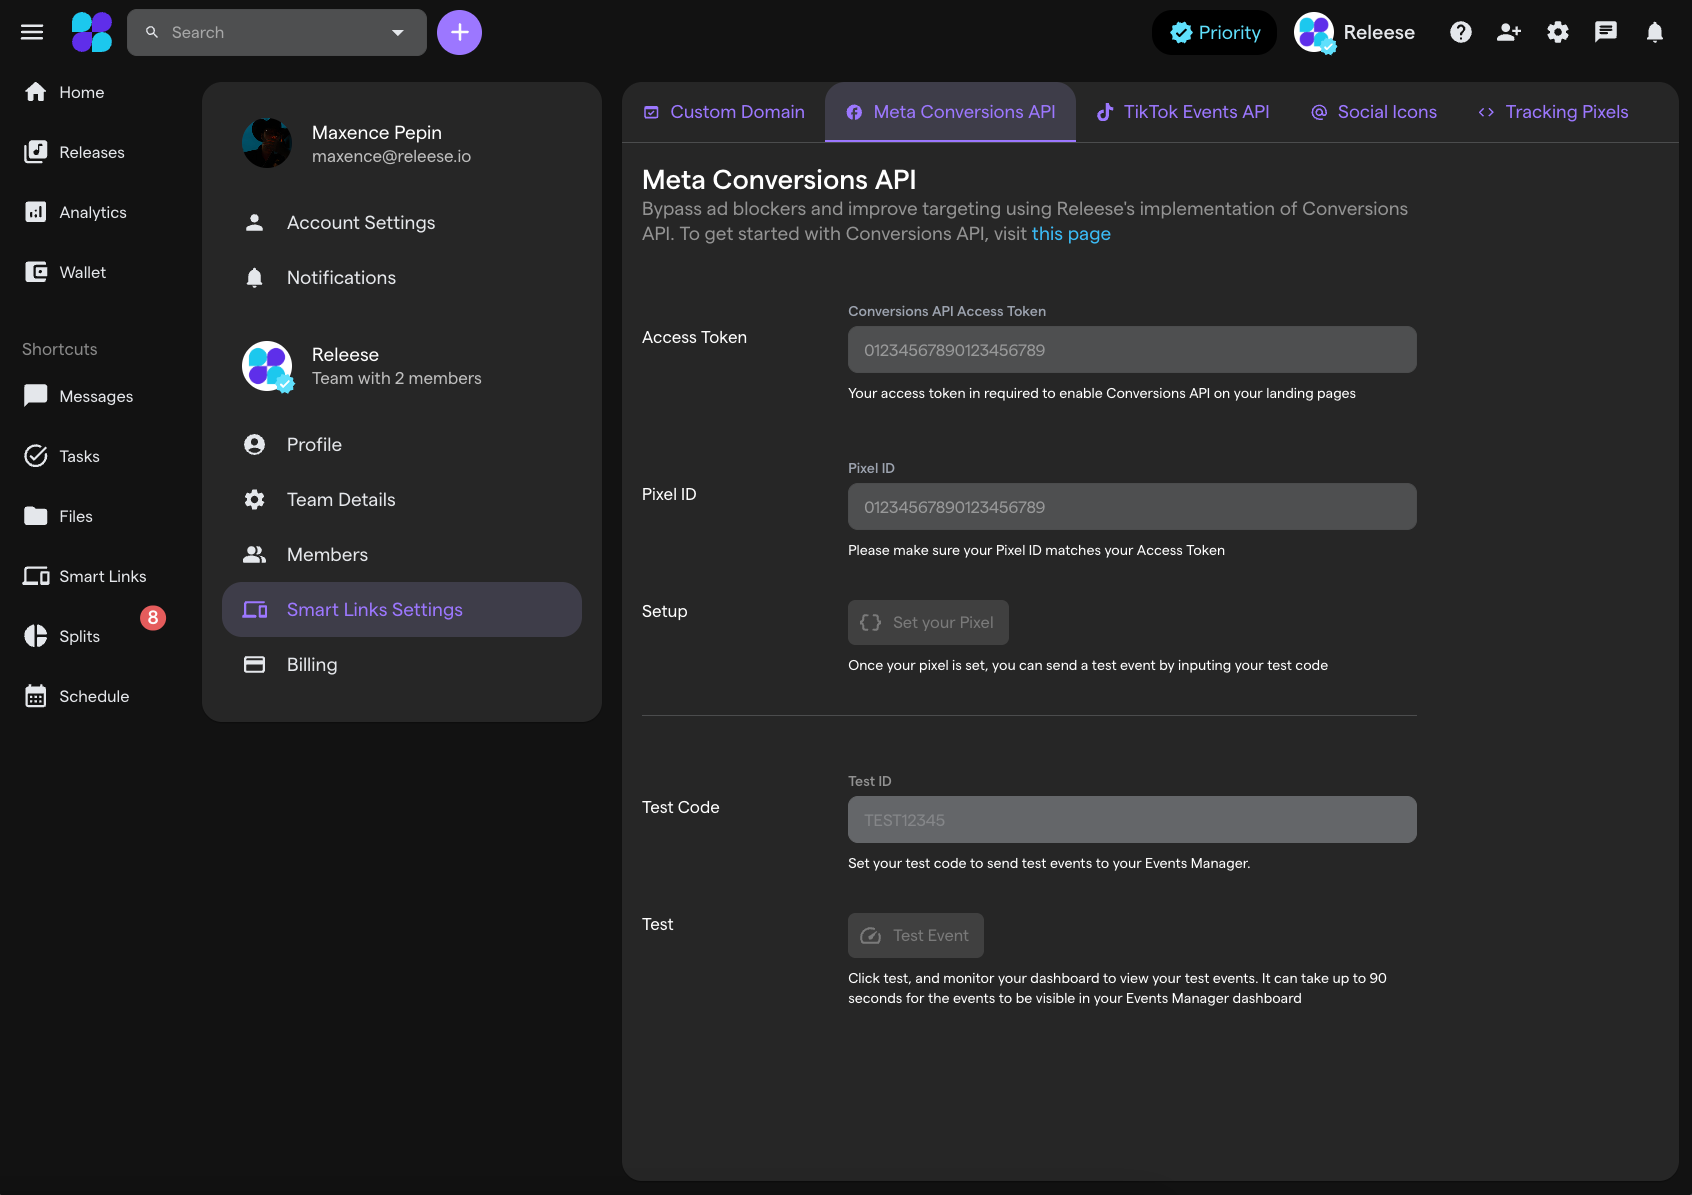Open Notifications settings
This screenshot has height=1195, width=1692.
[402, 277]
